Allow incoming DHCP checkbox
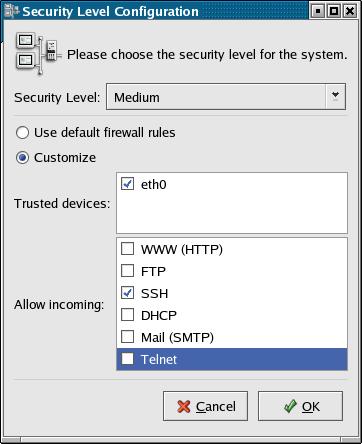 pyautogui.click(x=127, y=315)
